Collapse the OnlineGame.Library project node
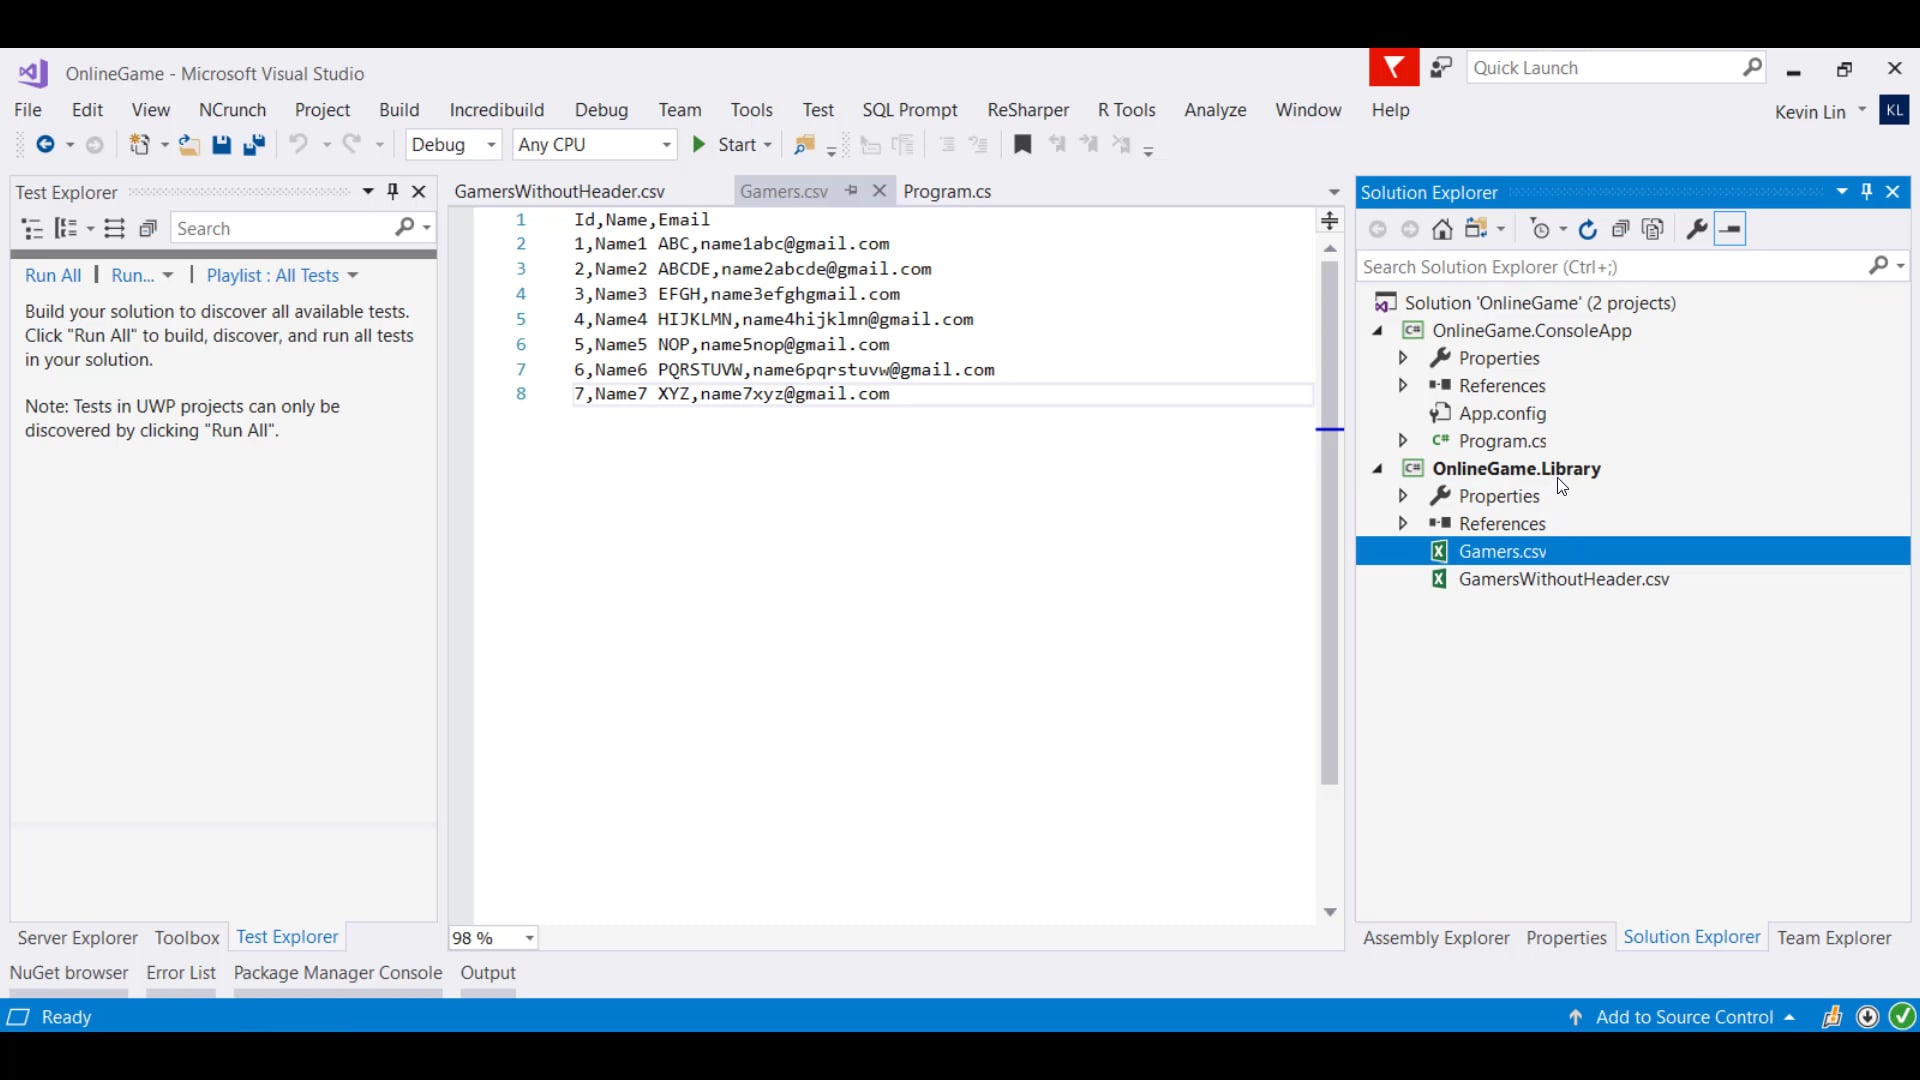The width and height of the screenshot is (1920, 1080). [1378, 469]
